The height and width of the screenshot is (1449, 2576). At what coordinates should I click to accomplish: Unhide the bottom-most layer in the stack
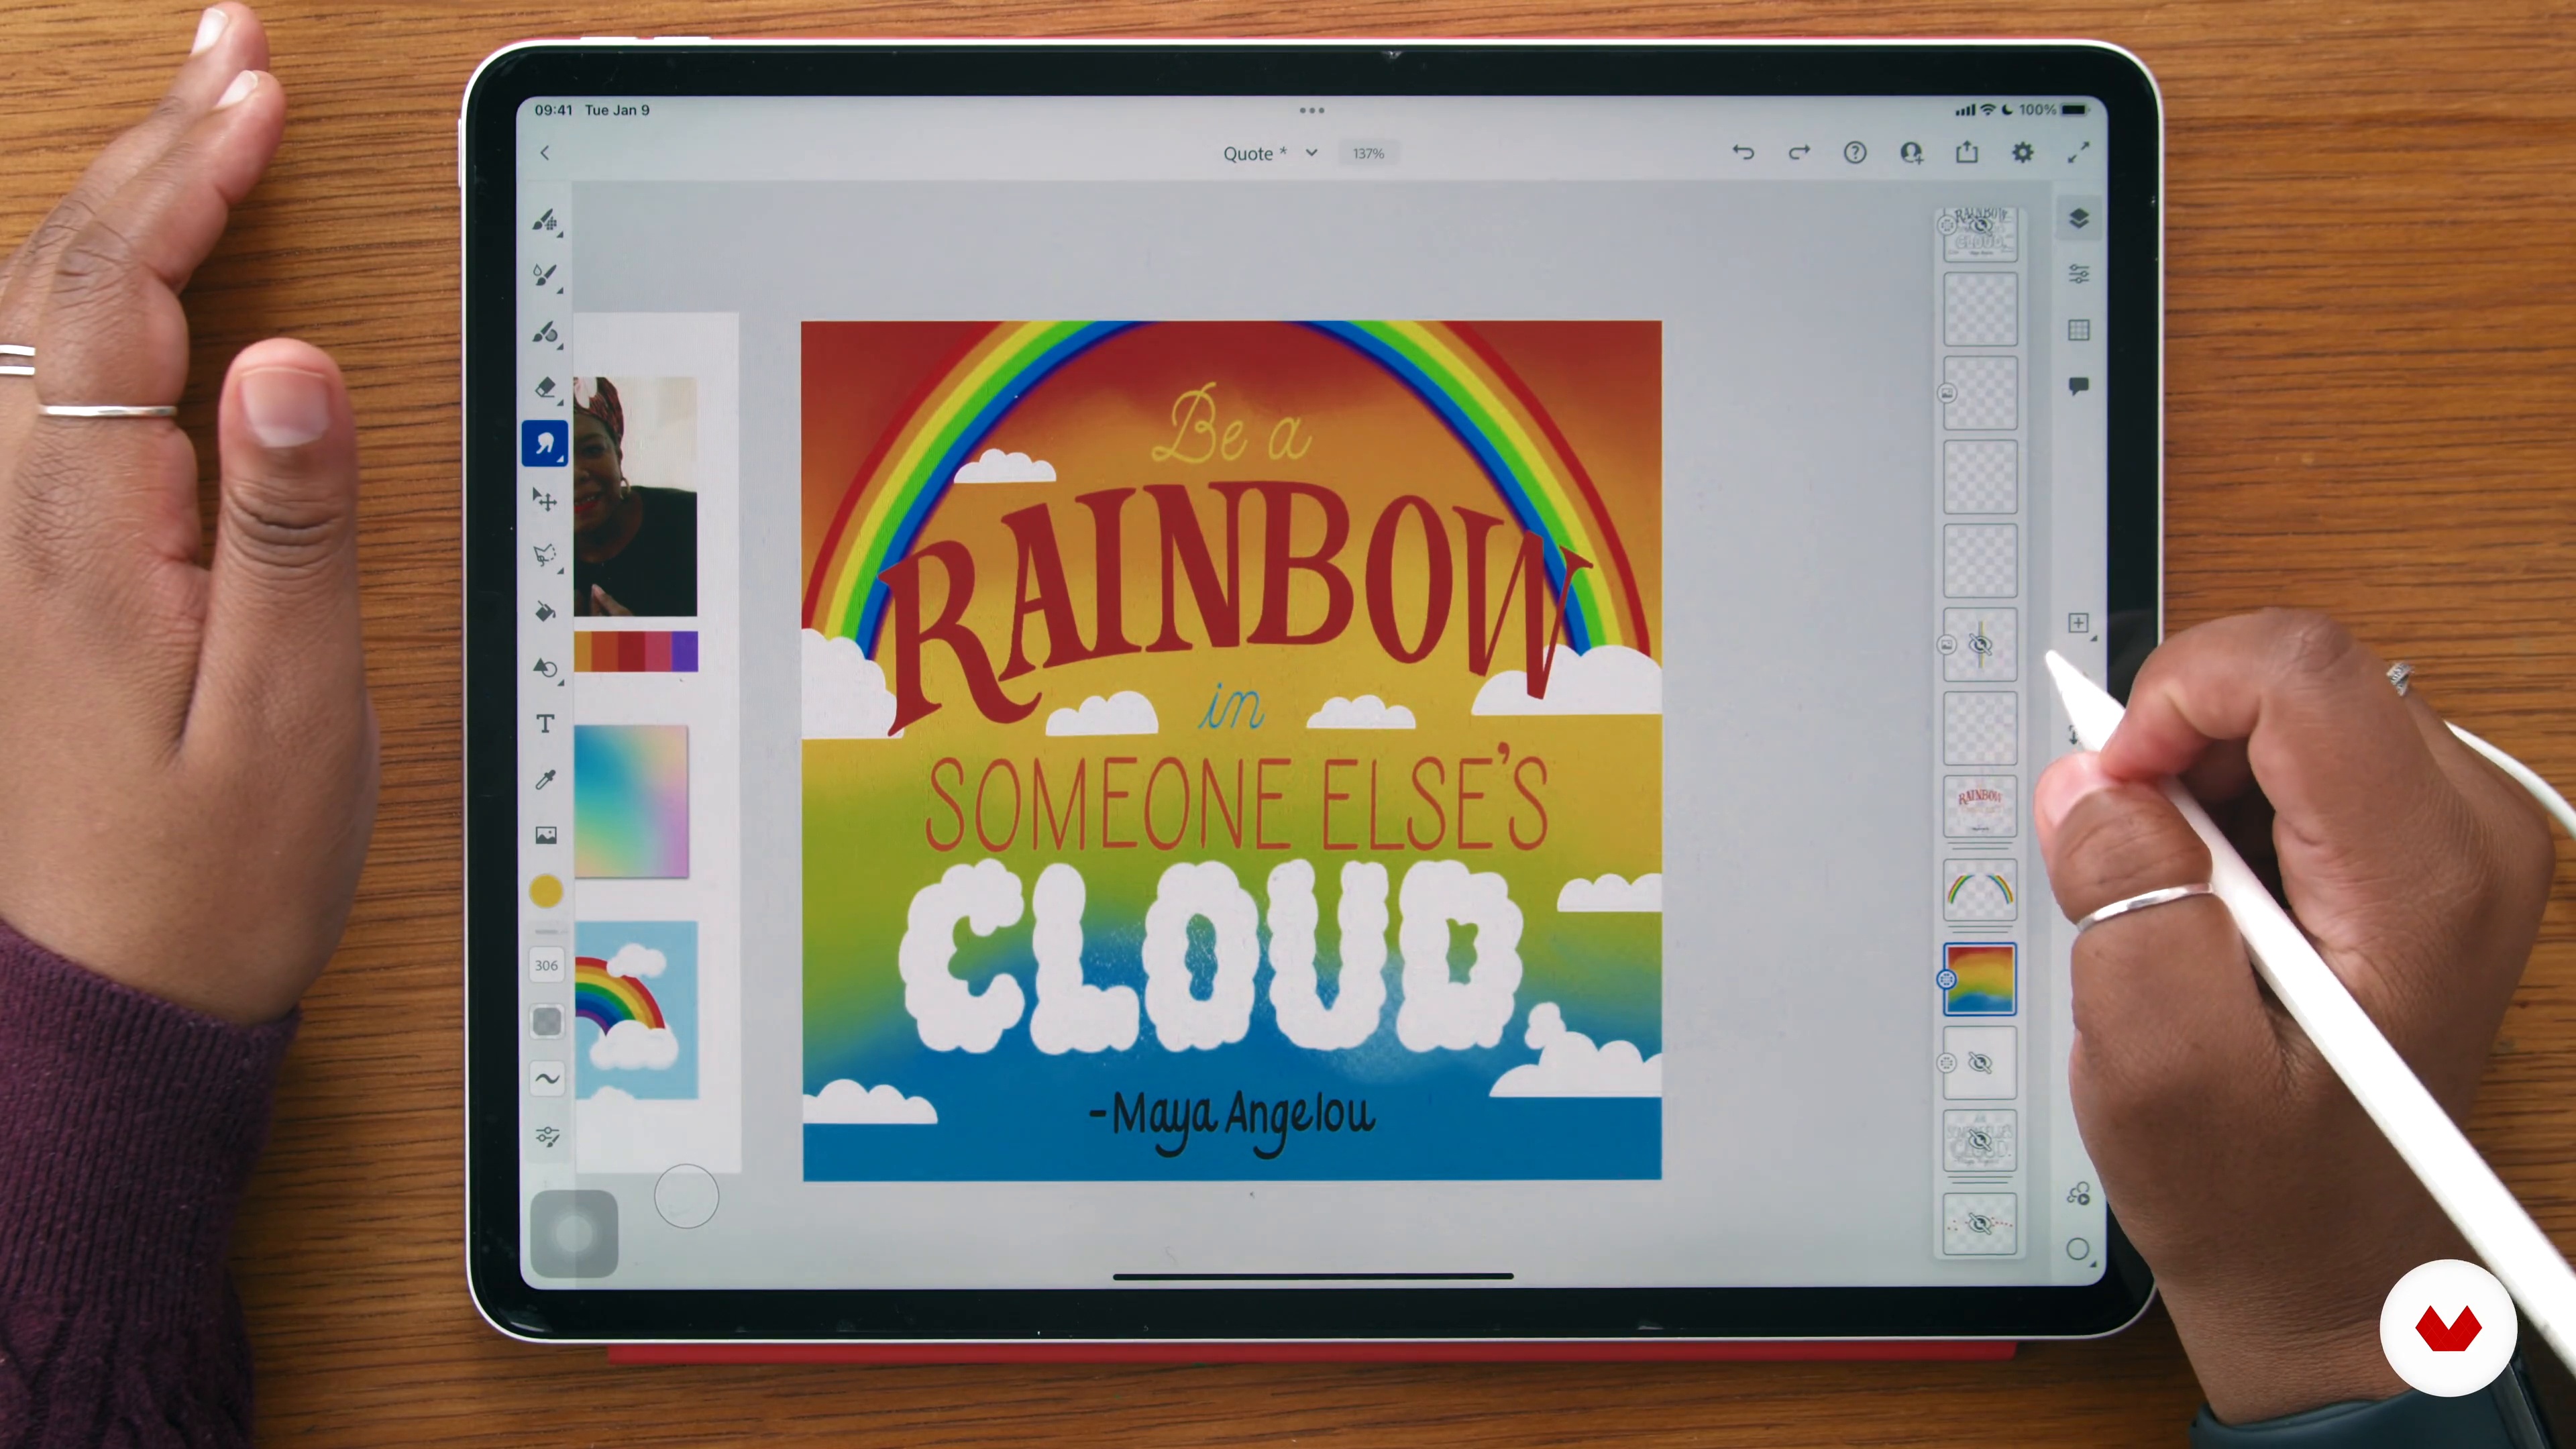1979,1223
